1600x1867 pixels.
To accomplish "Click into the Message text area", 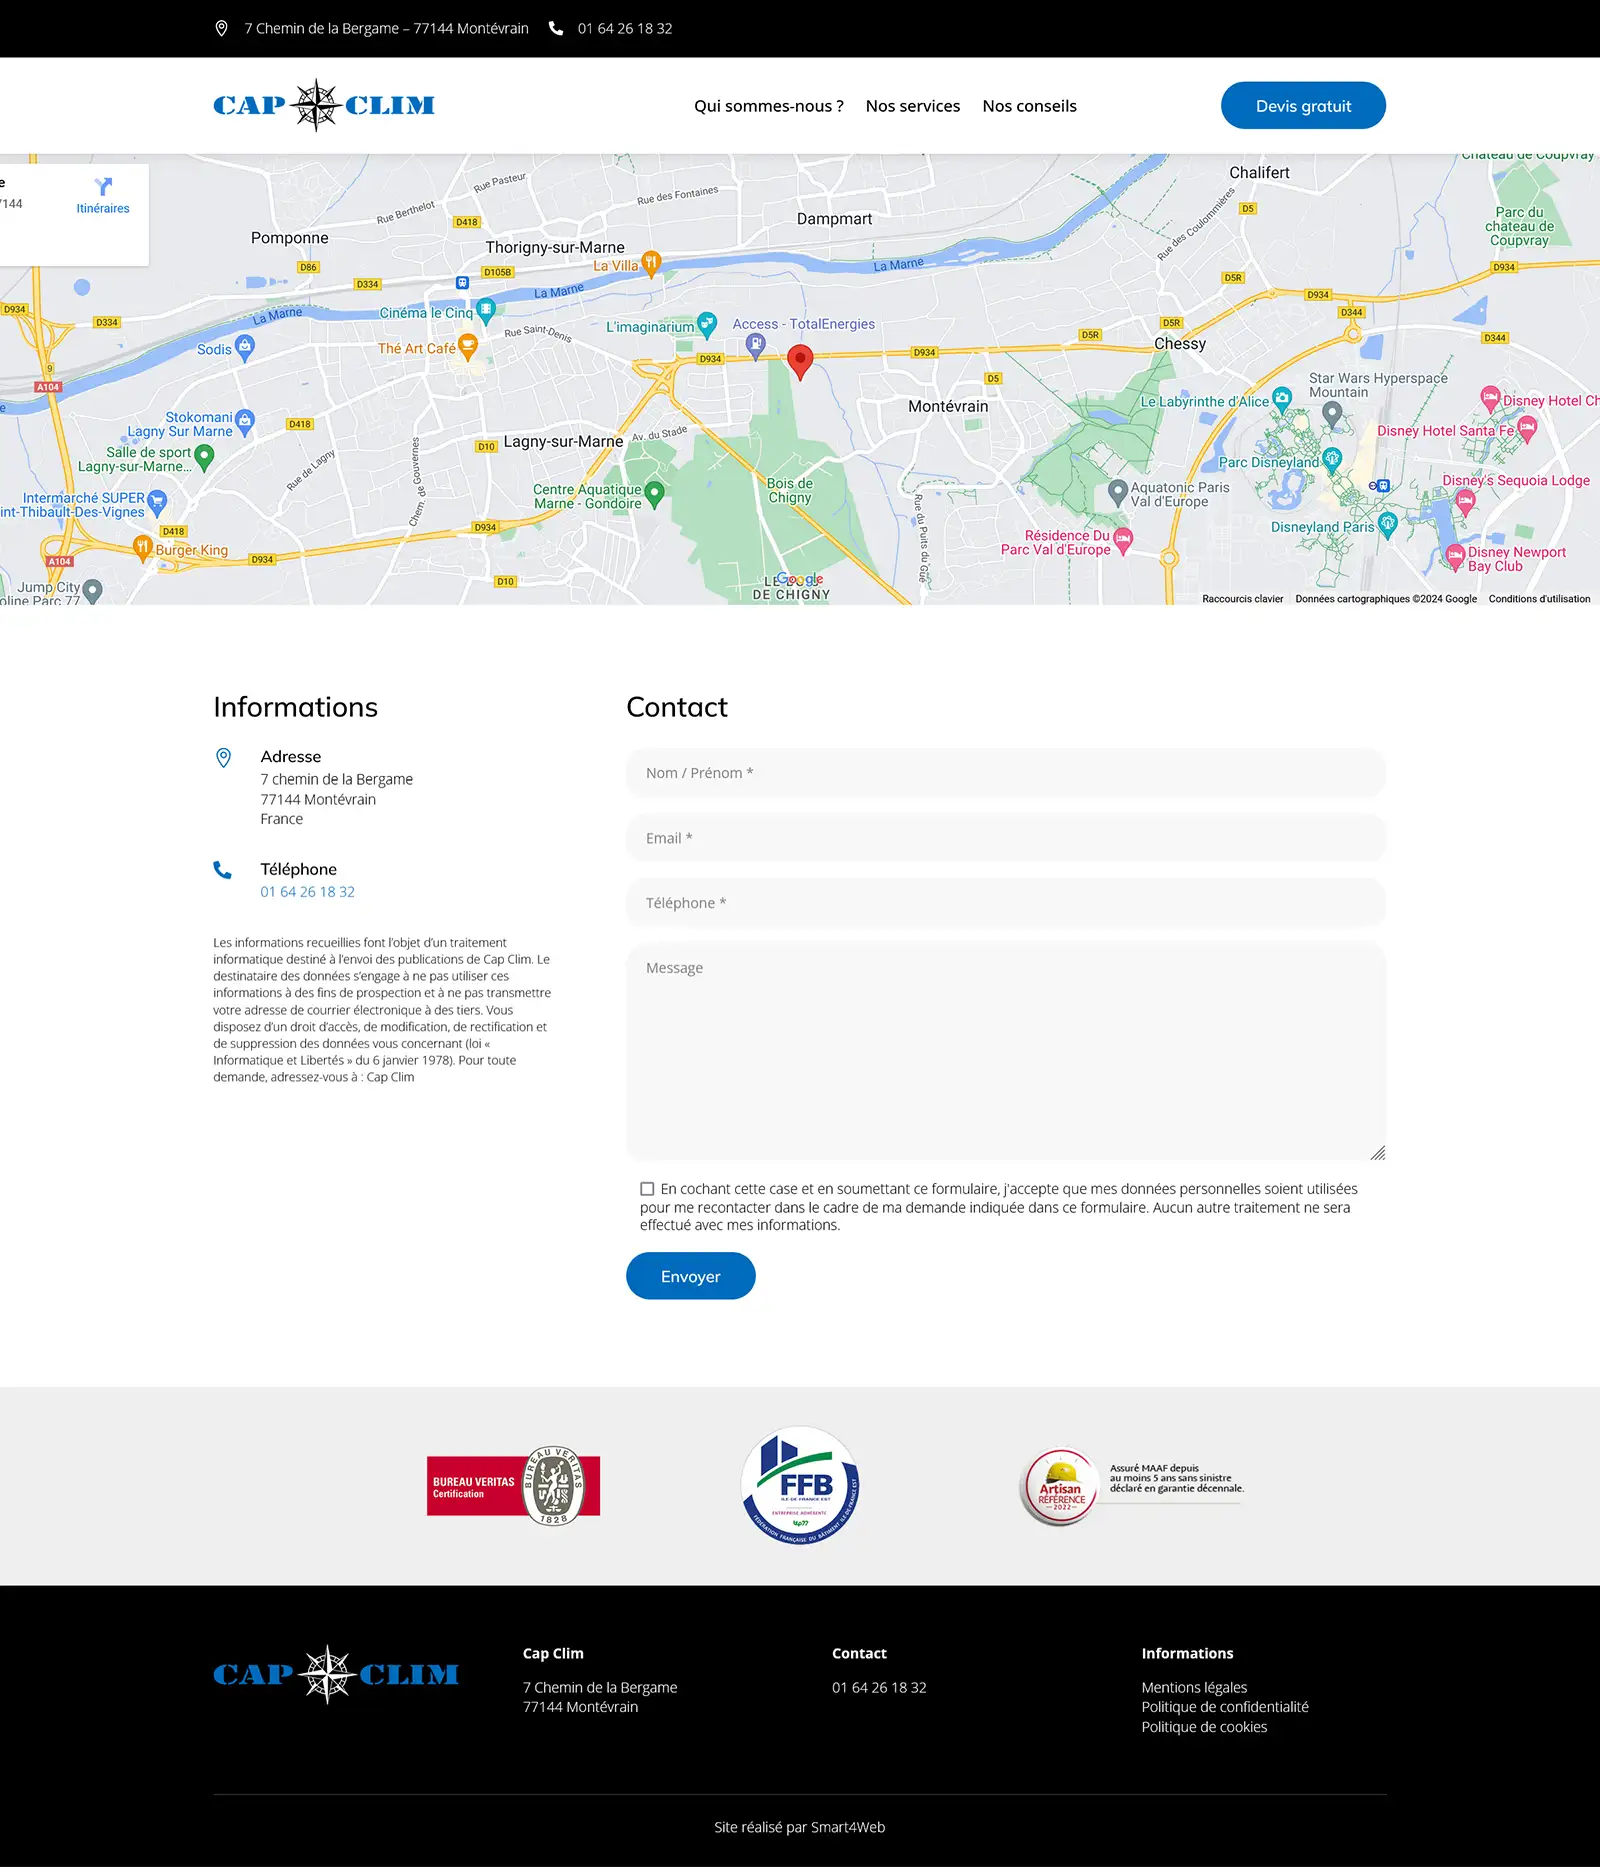I will click(x=1005, y=1052).
